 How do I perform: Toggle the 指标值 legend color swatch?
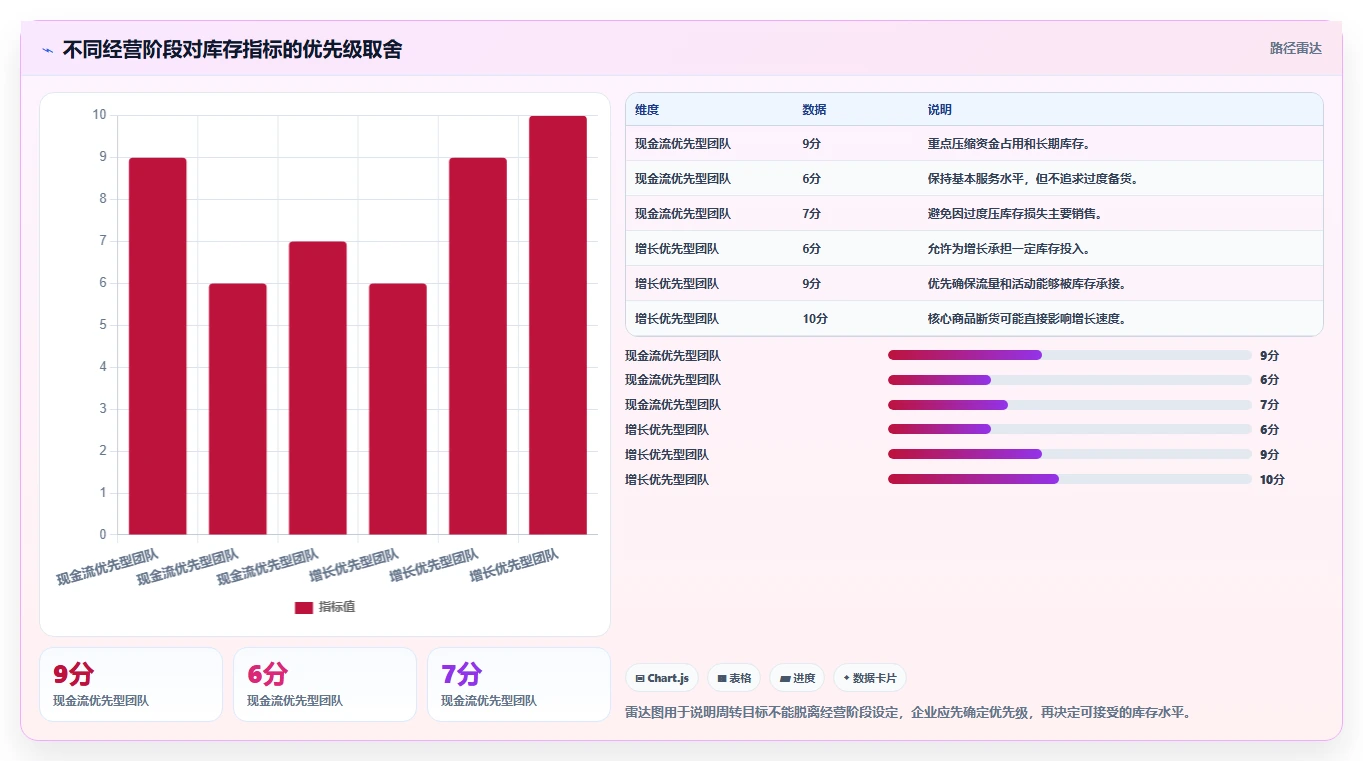click(304, 608)
